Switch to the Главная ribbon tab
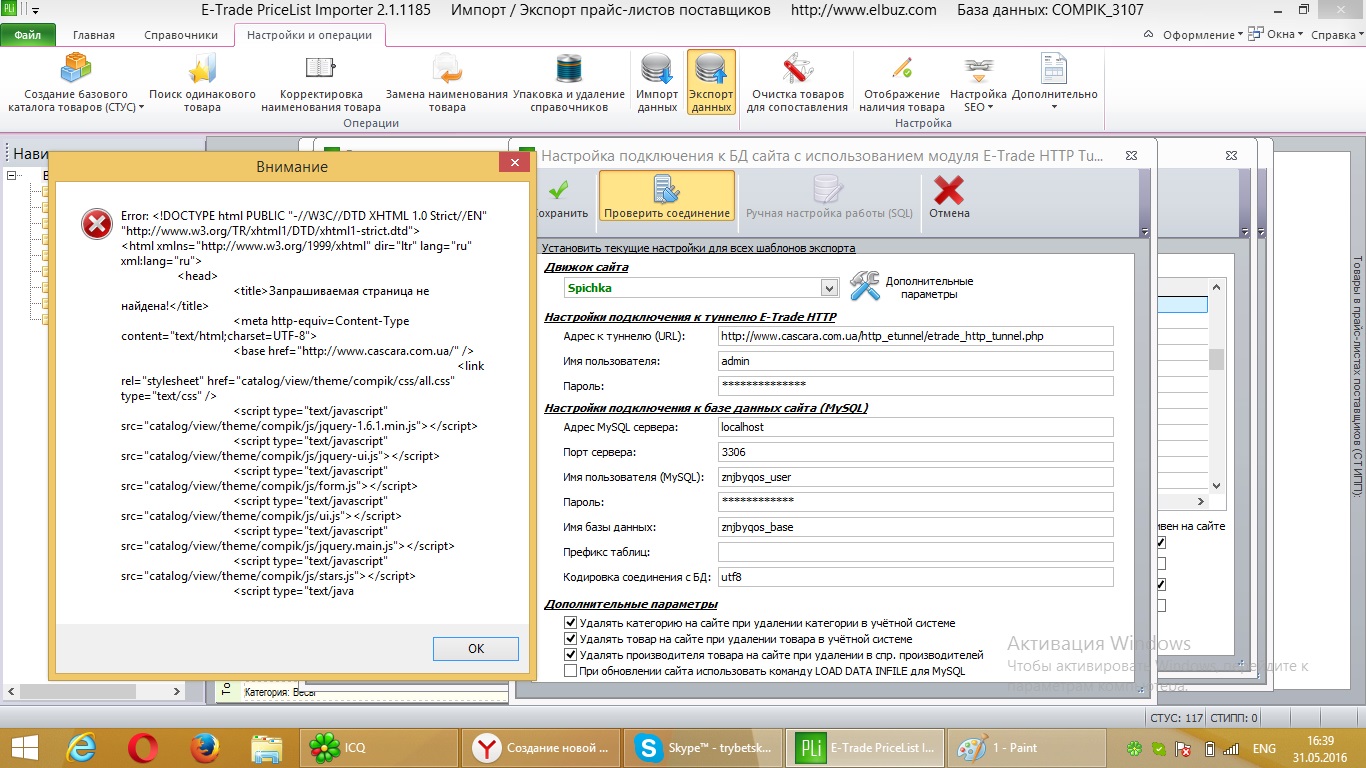This screenshot has width=1366, height=768. pyautogui.click(x=93, y=35)
